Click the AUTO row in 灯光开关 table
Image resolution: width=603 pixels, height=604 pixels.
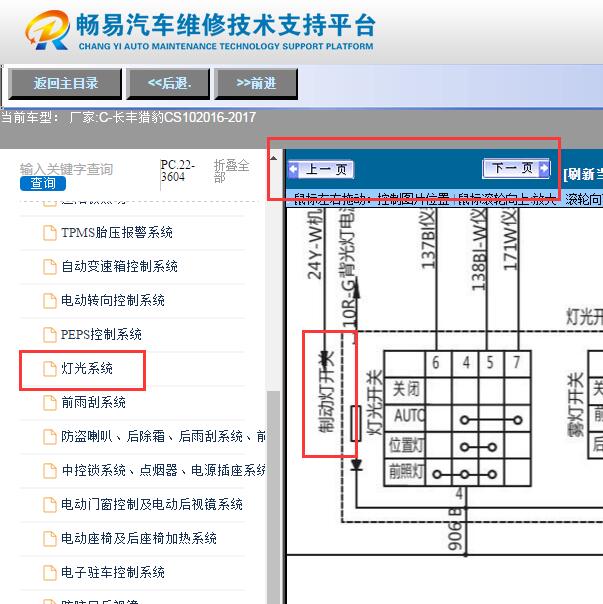pyautogui.click(x=457, y=418)
